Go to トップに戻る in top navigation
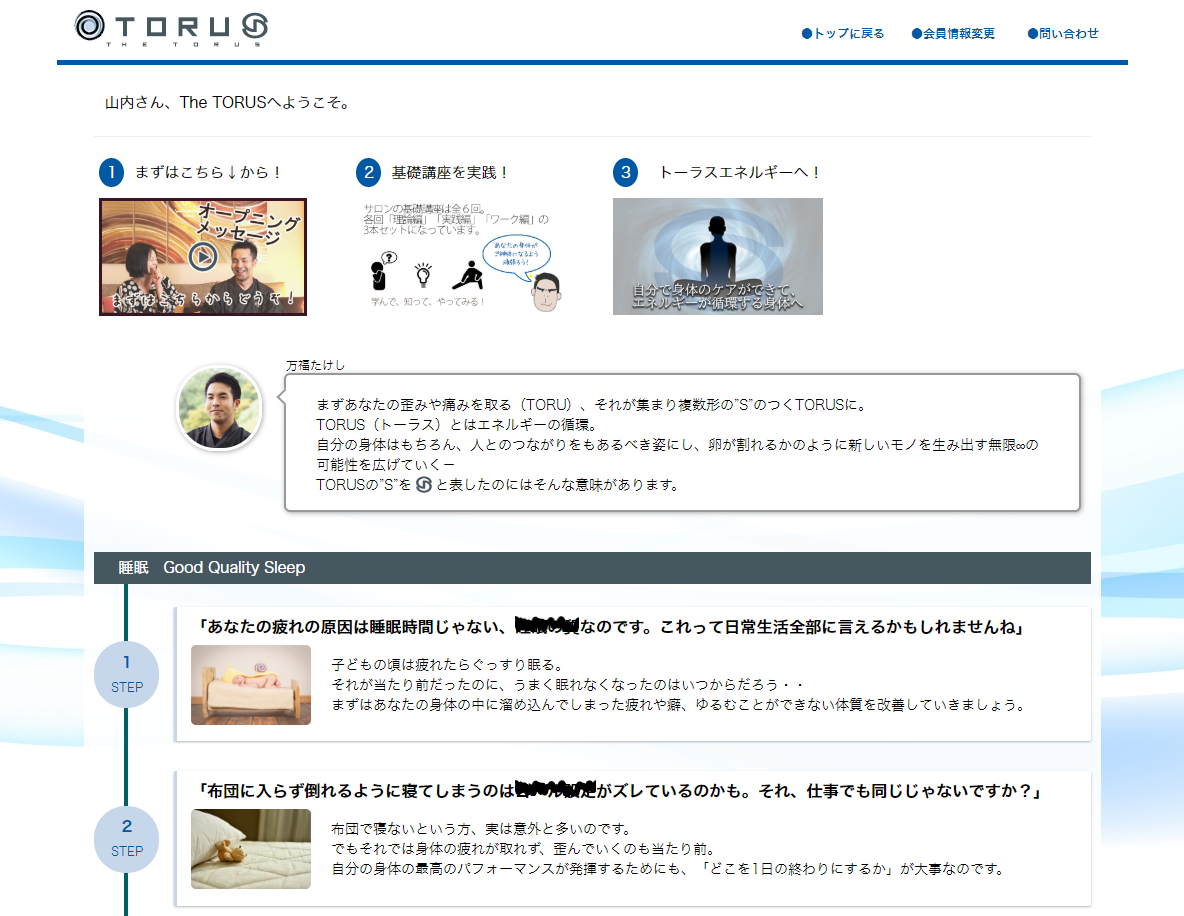Screen dimensions: 1184x916 click(x=843, y=33)
